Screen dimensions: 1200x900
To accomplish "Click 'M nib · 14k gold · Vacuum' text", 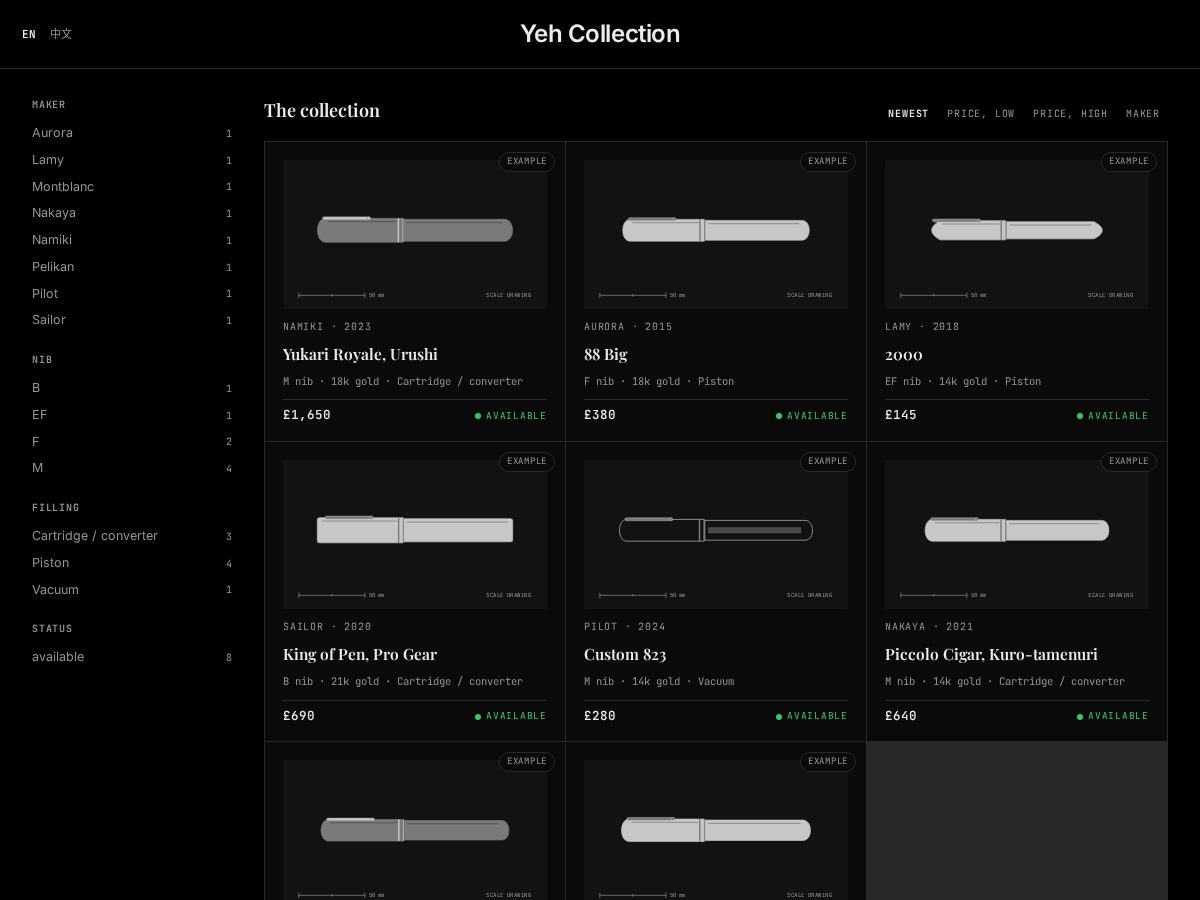I will [659, 682].
